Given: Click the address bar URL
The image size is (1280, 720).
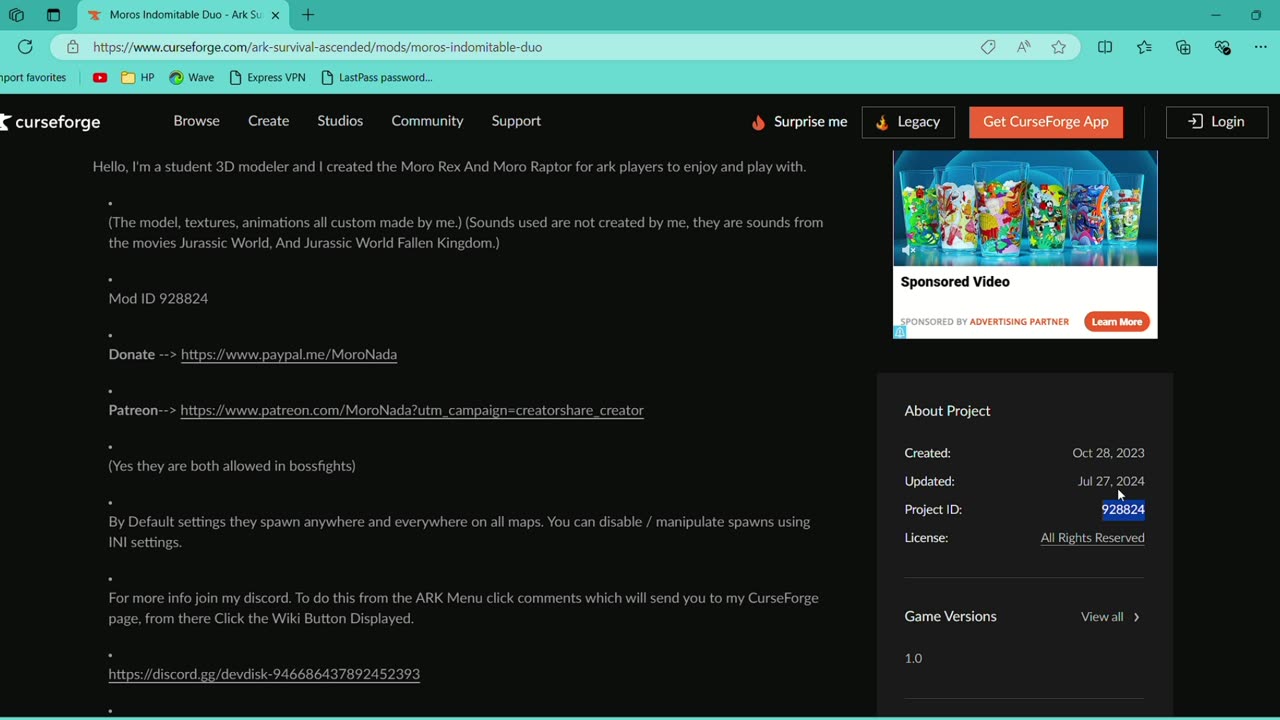Looking at the screenshot, I should tap(317, 47).
